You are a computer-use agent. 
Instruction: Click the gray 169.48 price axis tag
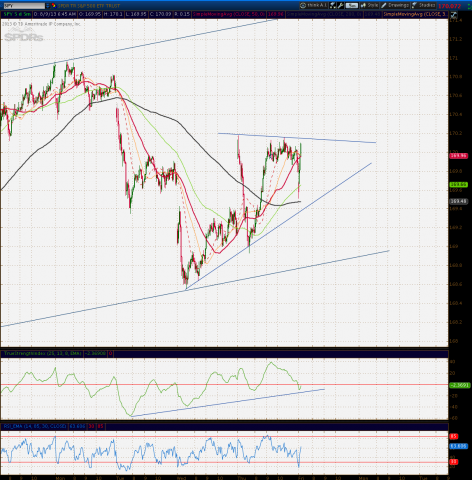tap(458, 201)
